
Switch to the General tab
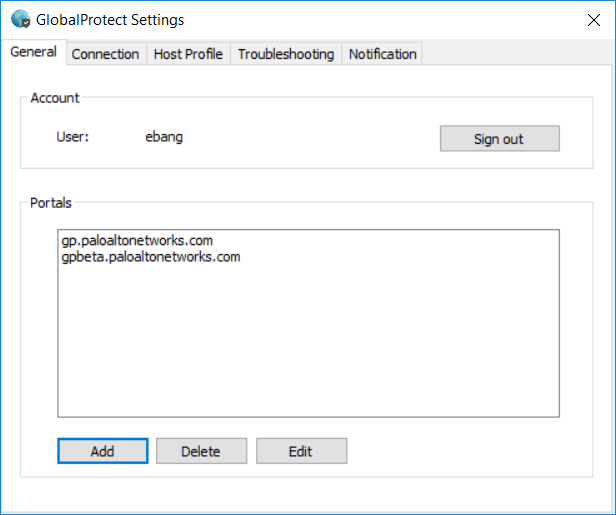tap(33, 52)
